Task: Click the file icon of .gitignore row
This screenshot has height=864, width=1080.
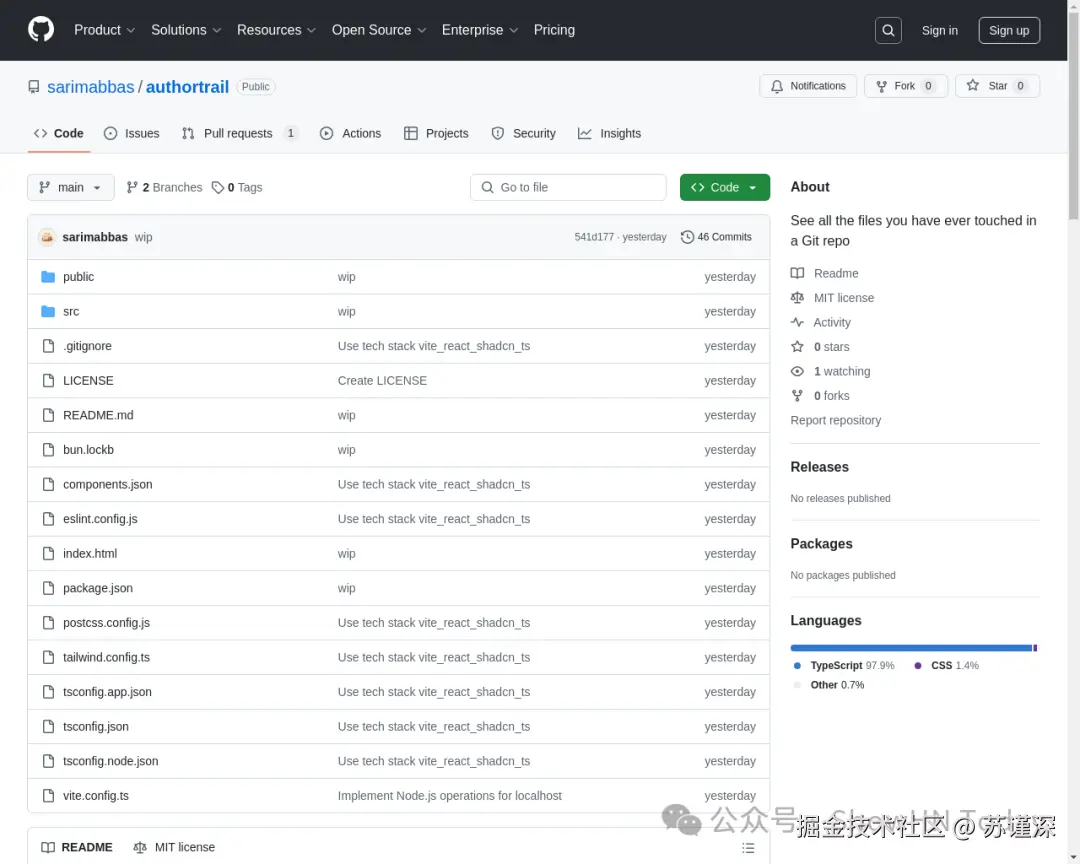Action: tap(48, 346)
